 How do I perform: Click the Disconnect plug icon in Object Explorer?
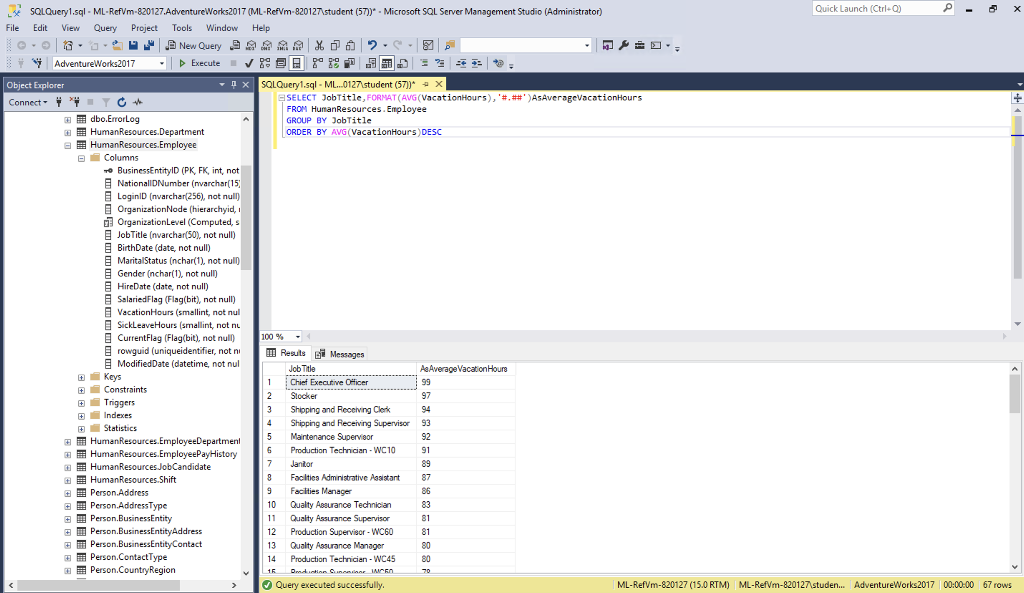74,102
